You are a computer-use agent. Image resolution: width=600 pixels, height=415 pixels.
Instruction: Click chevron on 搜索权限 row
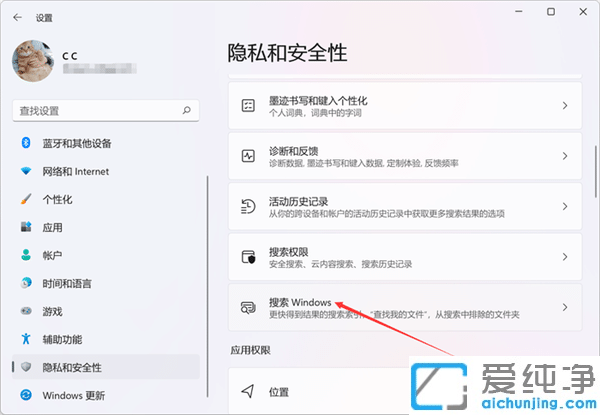(565, 257)
